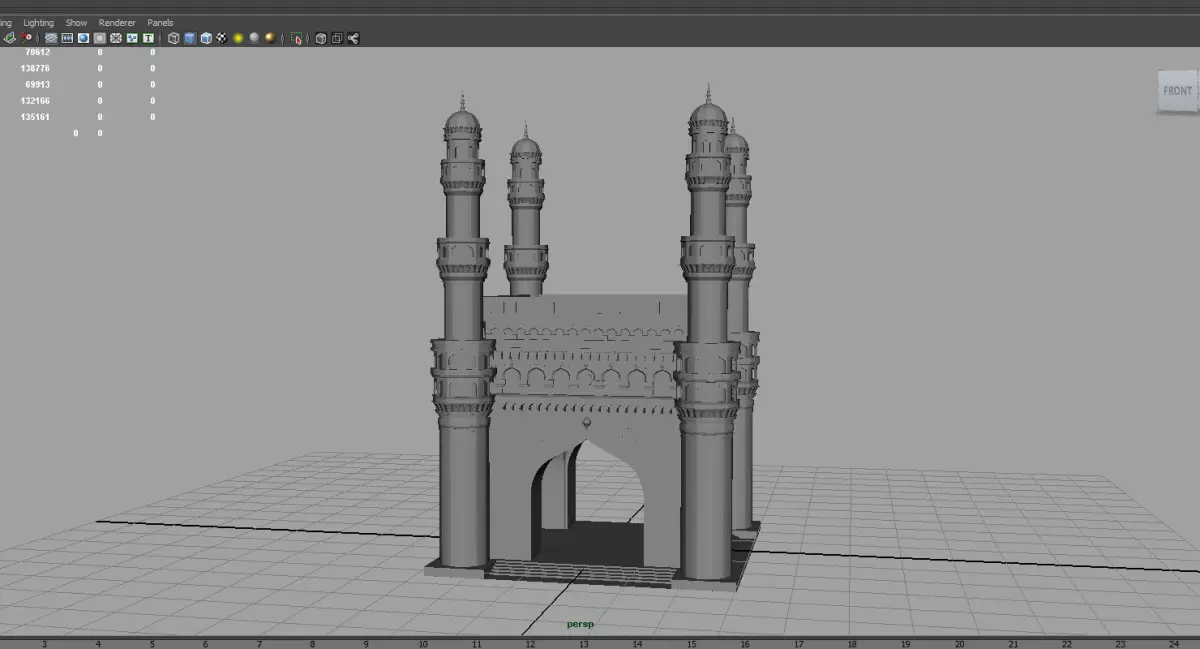
Task: Toggle the Resolution Gate icon
Action: [83, 38]
